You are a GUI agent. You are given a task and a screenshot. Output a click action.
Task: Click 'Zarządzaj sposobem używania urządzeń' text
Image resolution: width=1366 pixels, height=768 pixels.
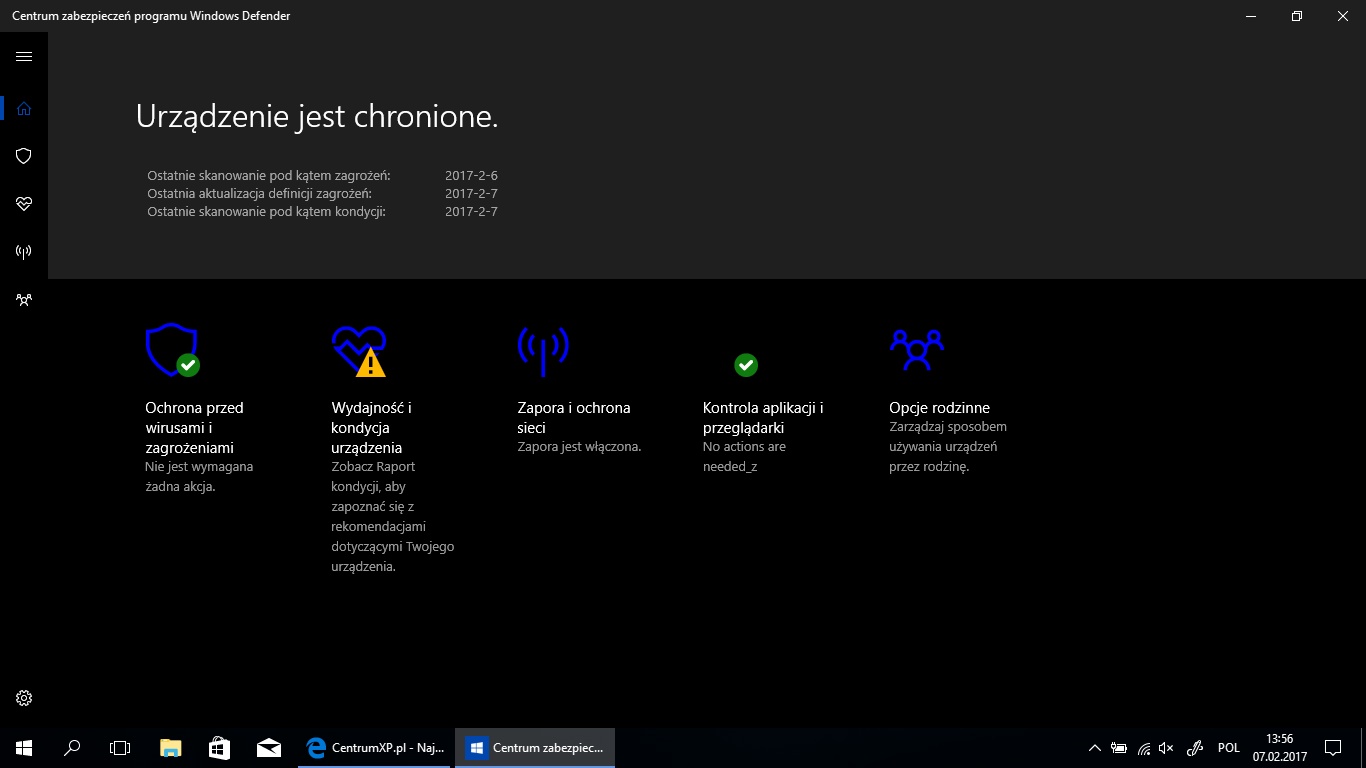948,447
